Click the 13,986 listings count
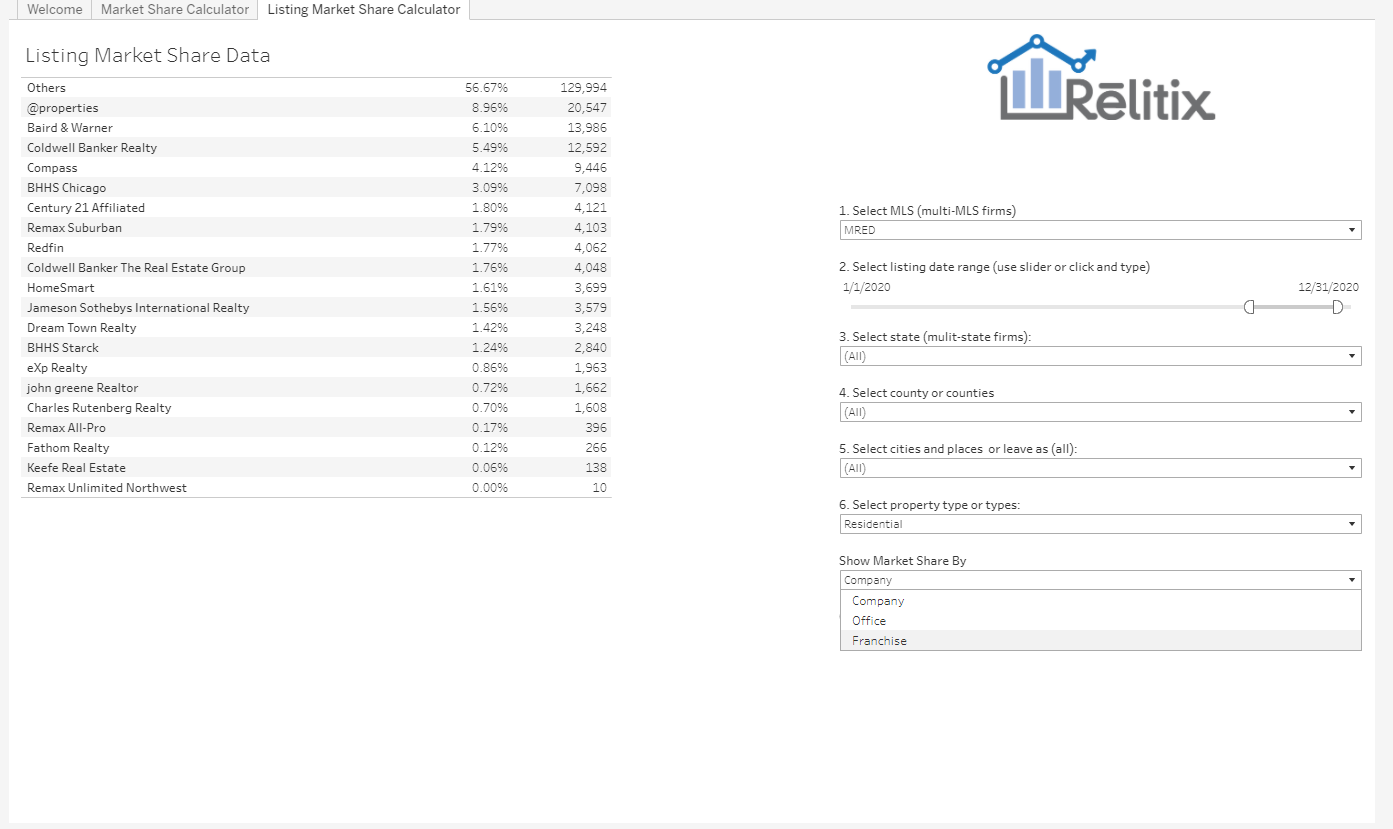The height and width of the screenshot is (829, 1393). pyautogui.click(x=587, y=128)
